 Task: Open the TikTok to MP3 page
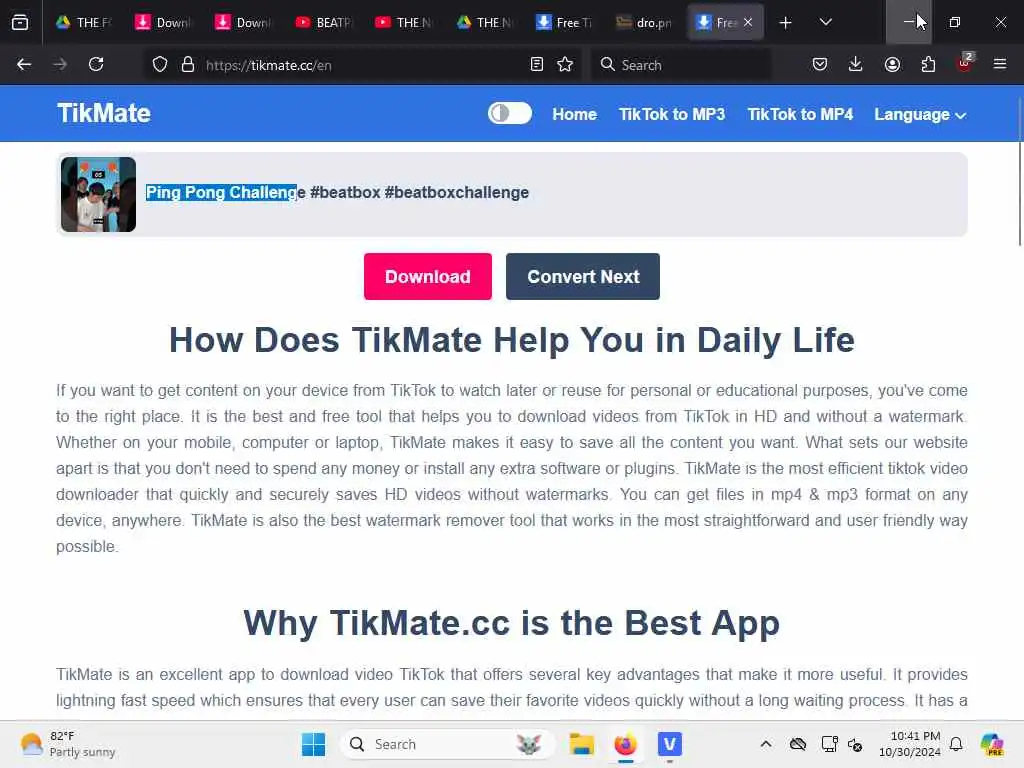[672, 114]
